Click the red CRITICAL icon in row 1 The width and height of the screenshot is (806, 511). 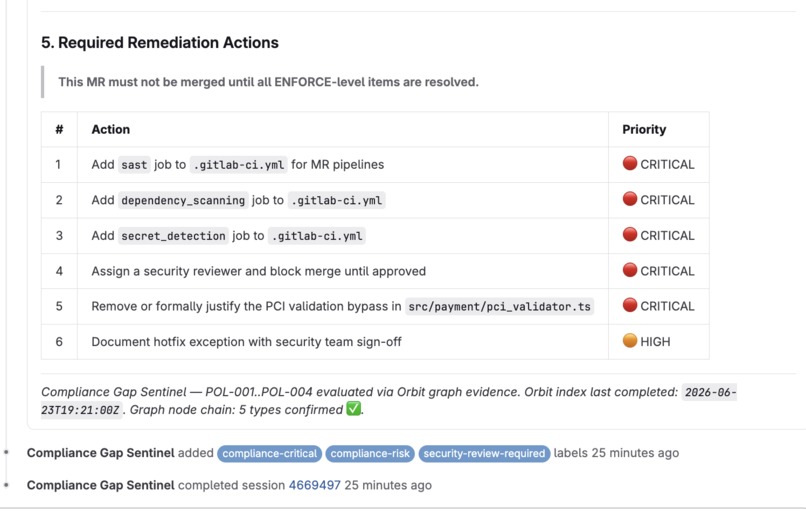tap(630, 163)
